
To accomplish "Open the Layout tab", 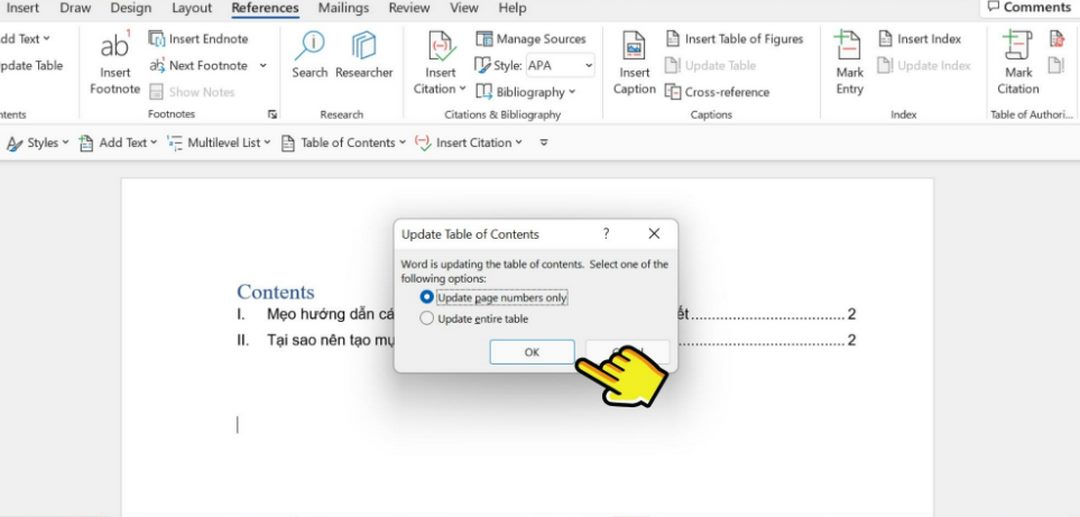I will [x=192, y=8].
